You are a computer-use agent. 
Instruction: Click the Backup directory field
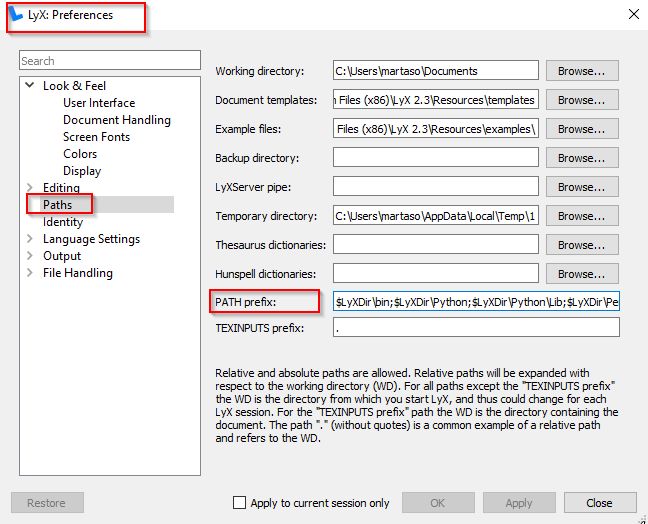[436, 158]
